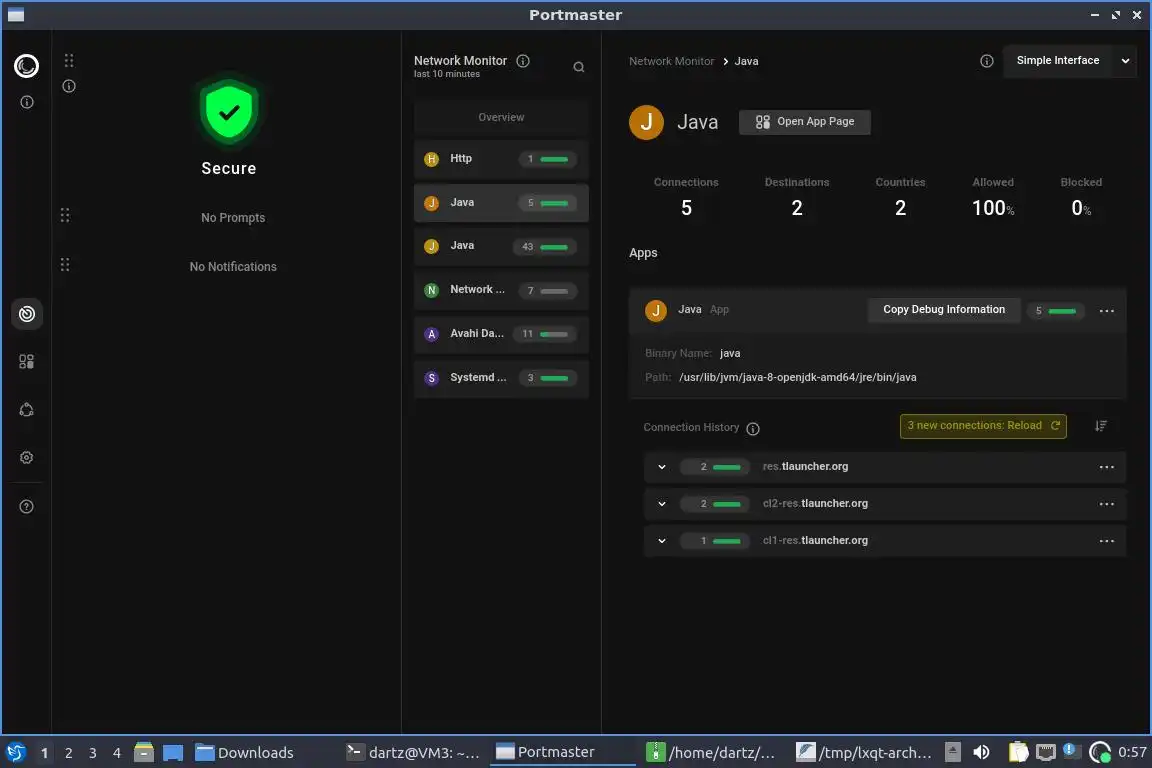Click the sort icon next to the Reload notice

pyautogui.click(x=1101, y=426)
